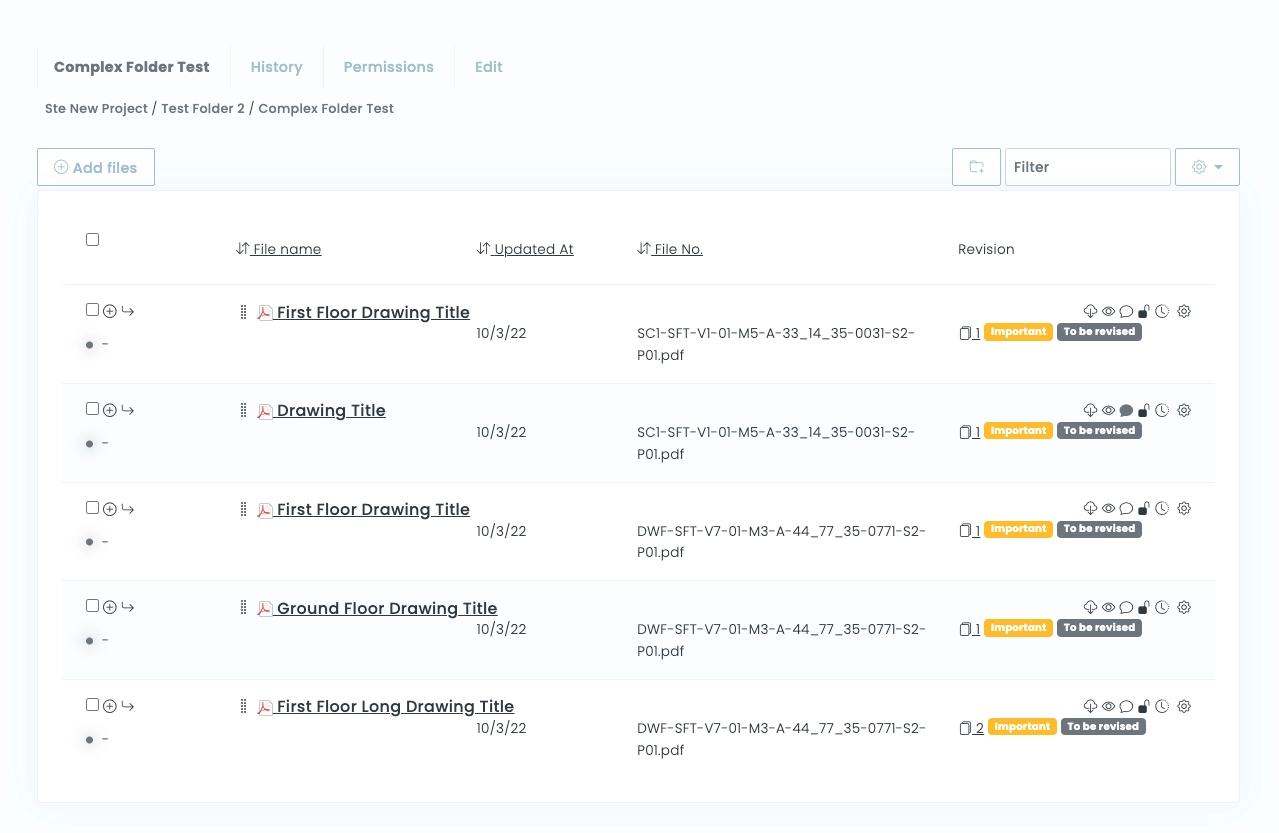Image resolution: width=1279 pixels, height=833 pixels.
Task: Click the Revision column header
Action: pos(986,249)
